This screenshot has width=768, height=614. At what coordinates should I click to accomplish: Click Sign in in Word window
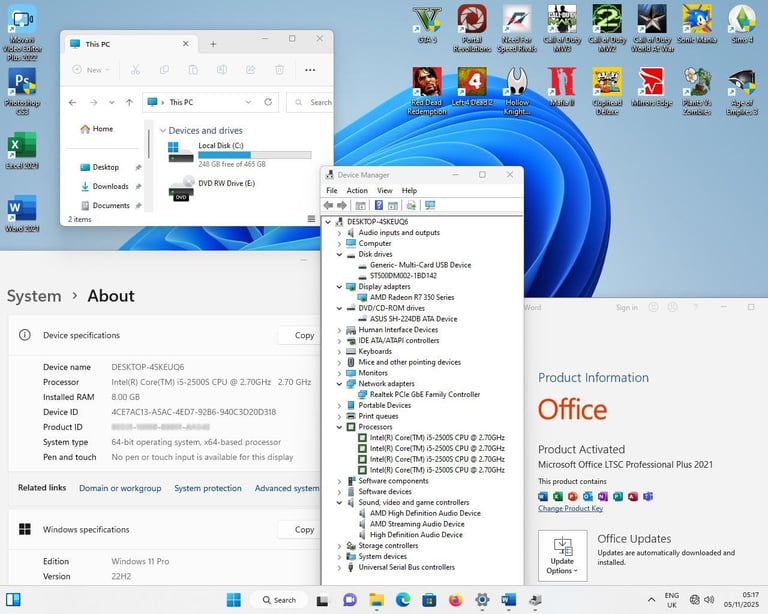point(626,307)
